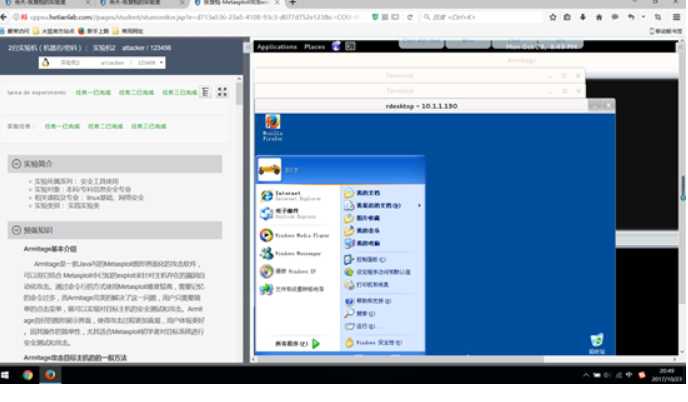
Task: Open My Documents folder in start menu
Action: [x=362, y=193]
